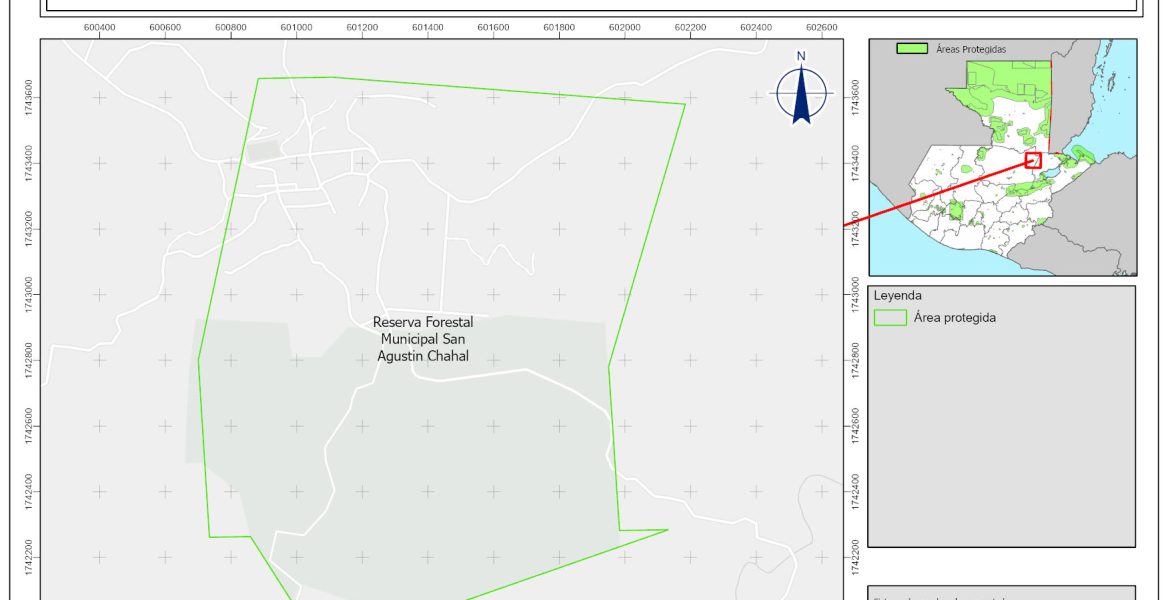The image size is (1170, 600).
Task: Click the north arrow compass symbol
Action: coord(801,95)
